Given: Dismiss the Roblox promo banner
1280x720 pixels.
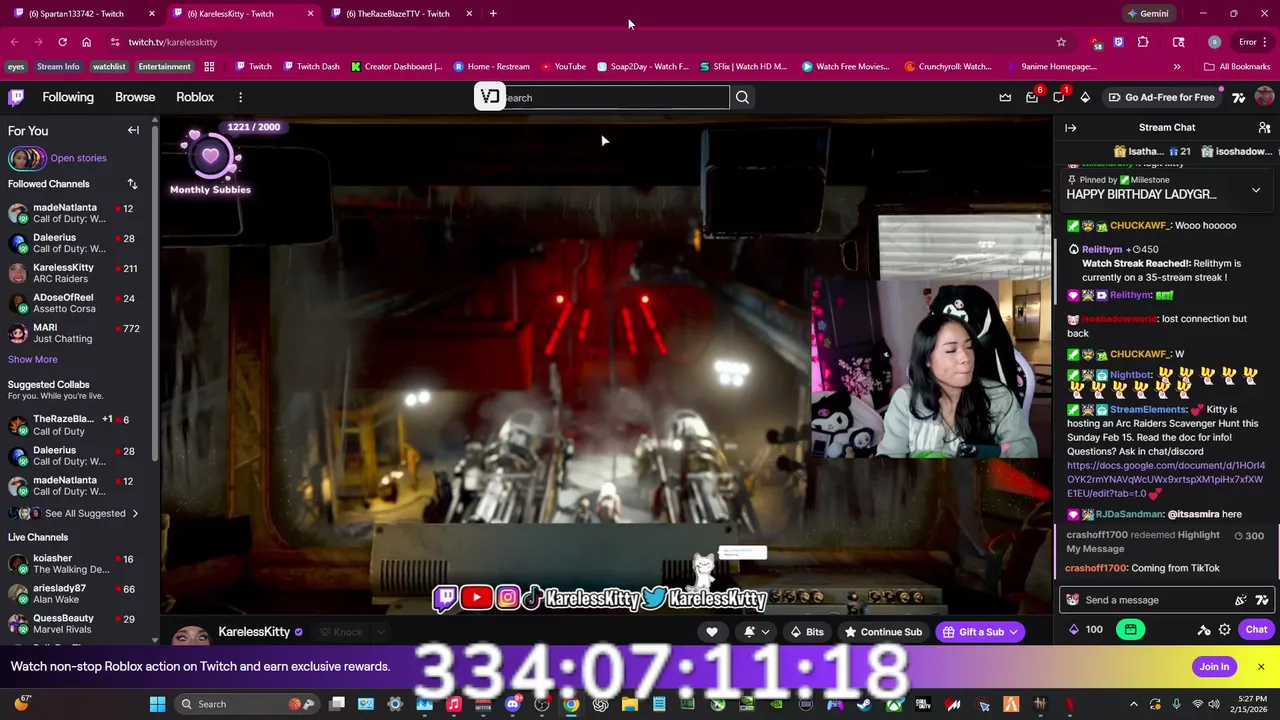Looking at the screenshot, I should (x=1261, y=667).
